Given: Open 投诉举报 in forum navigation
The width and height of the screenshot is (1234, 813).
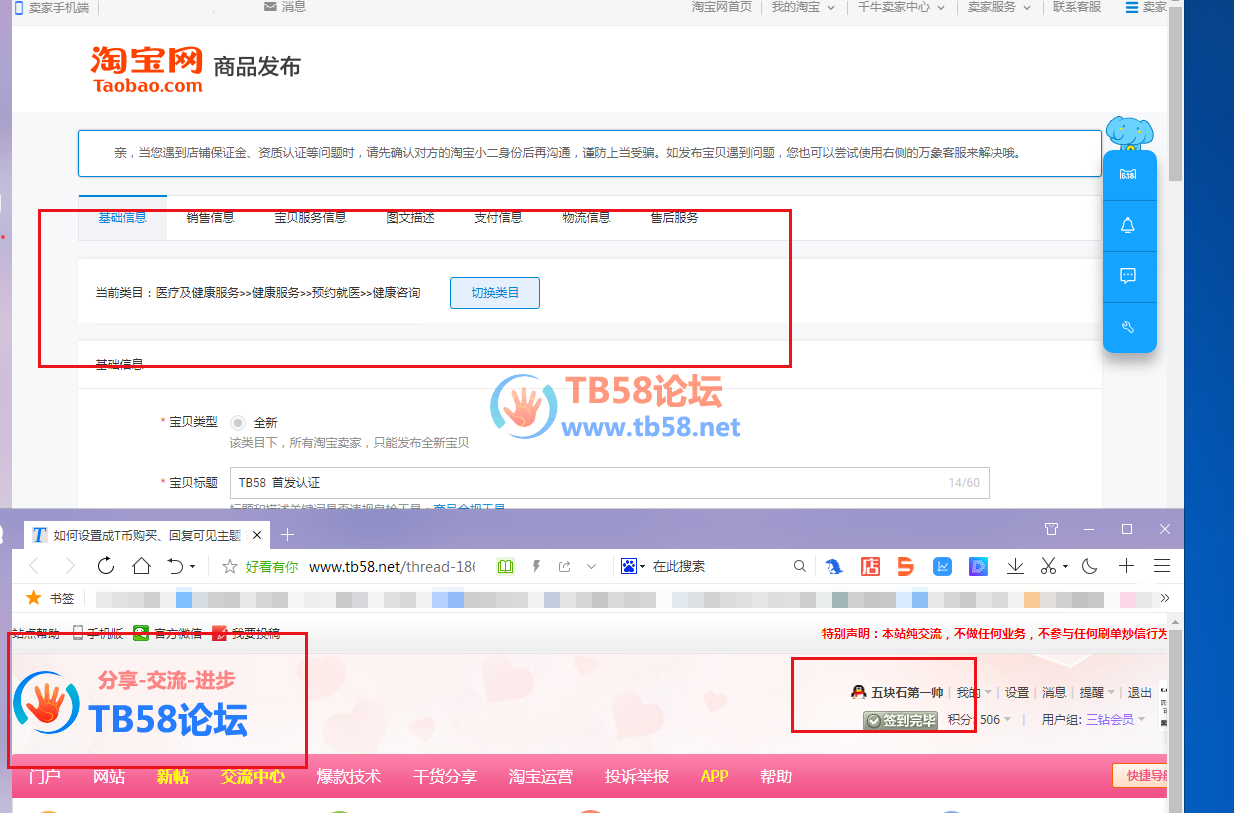Looking at the screenshot, I should point(637,776).
